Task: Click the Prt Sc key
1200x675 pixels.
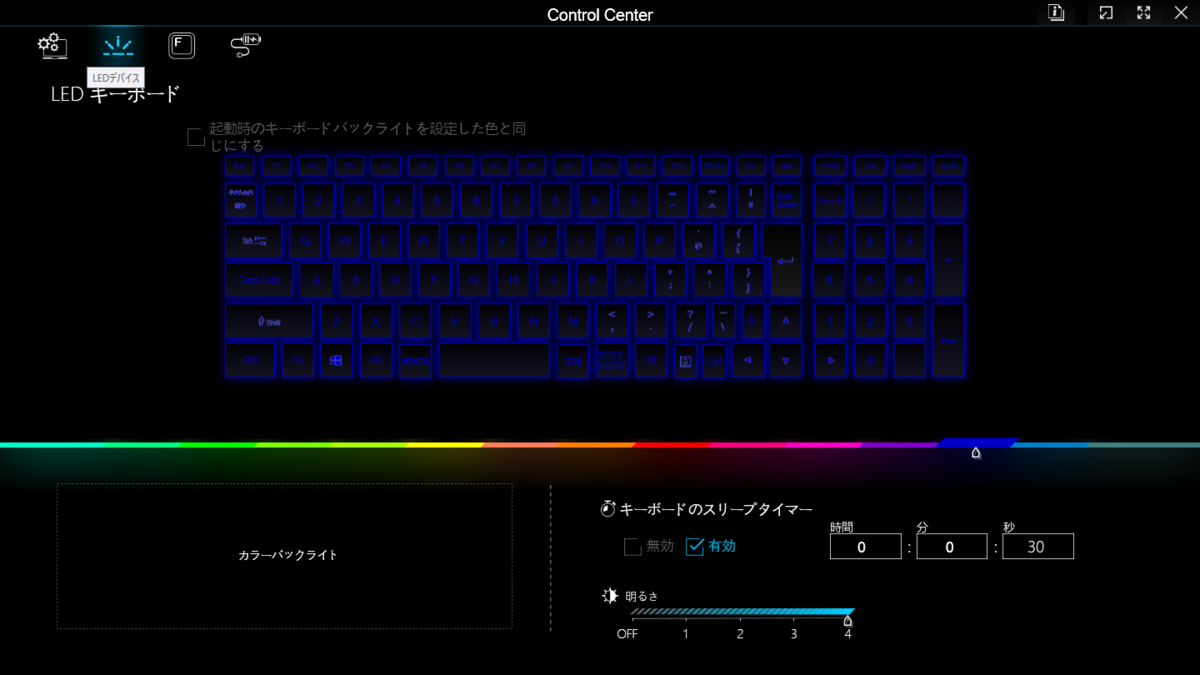Action: click(x=714, y=165)
